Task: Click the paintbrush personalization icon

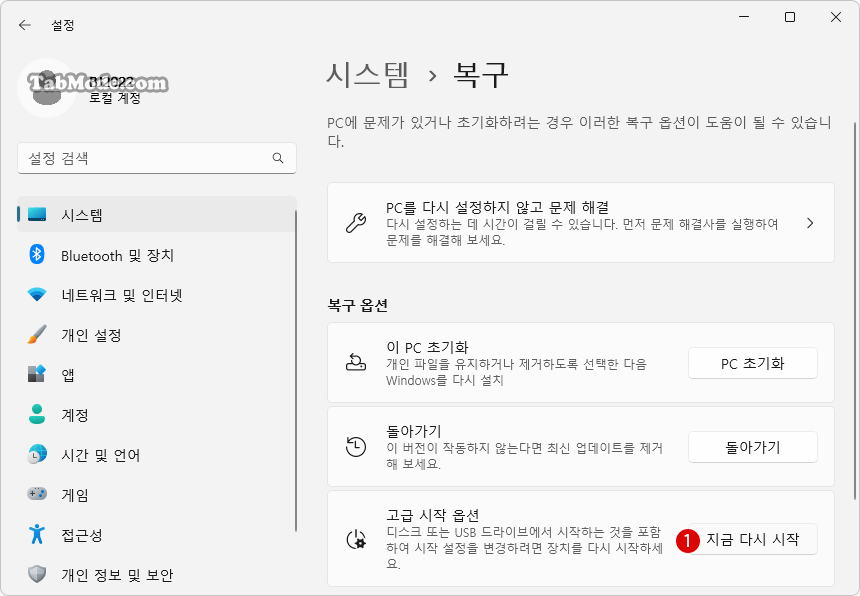Action: point(37,335)
